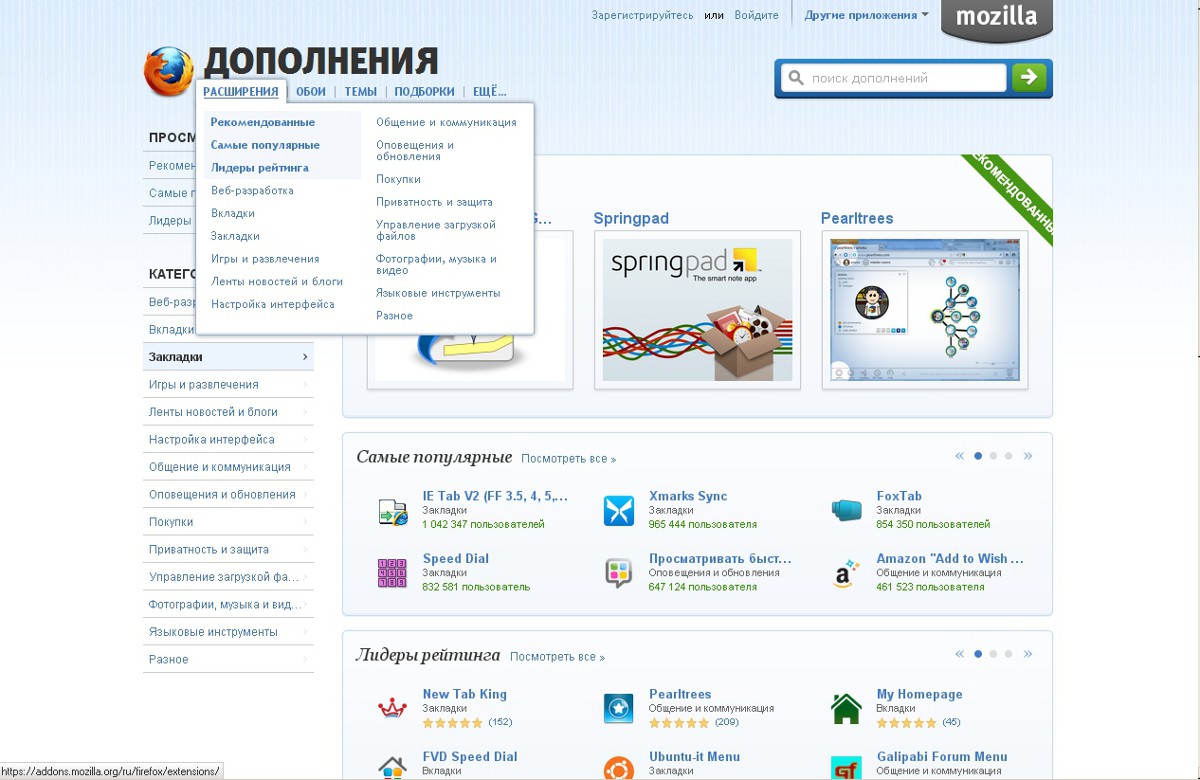Click the Xmarks Sync icon
Image resolution: width=1200 pixels, height=780 pixels.
(619, 510)
